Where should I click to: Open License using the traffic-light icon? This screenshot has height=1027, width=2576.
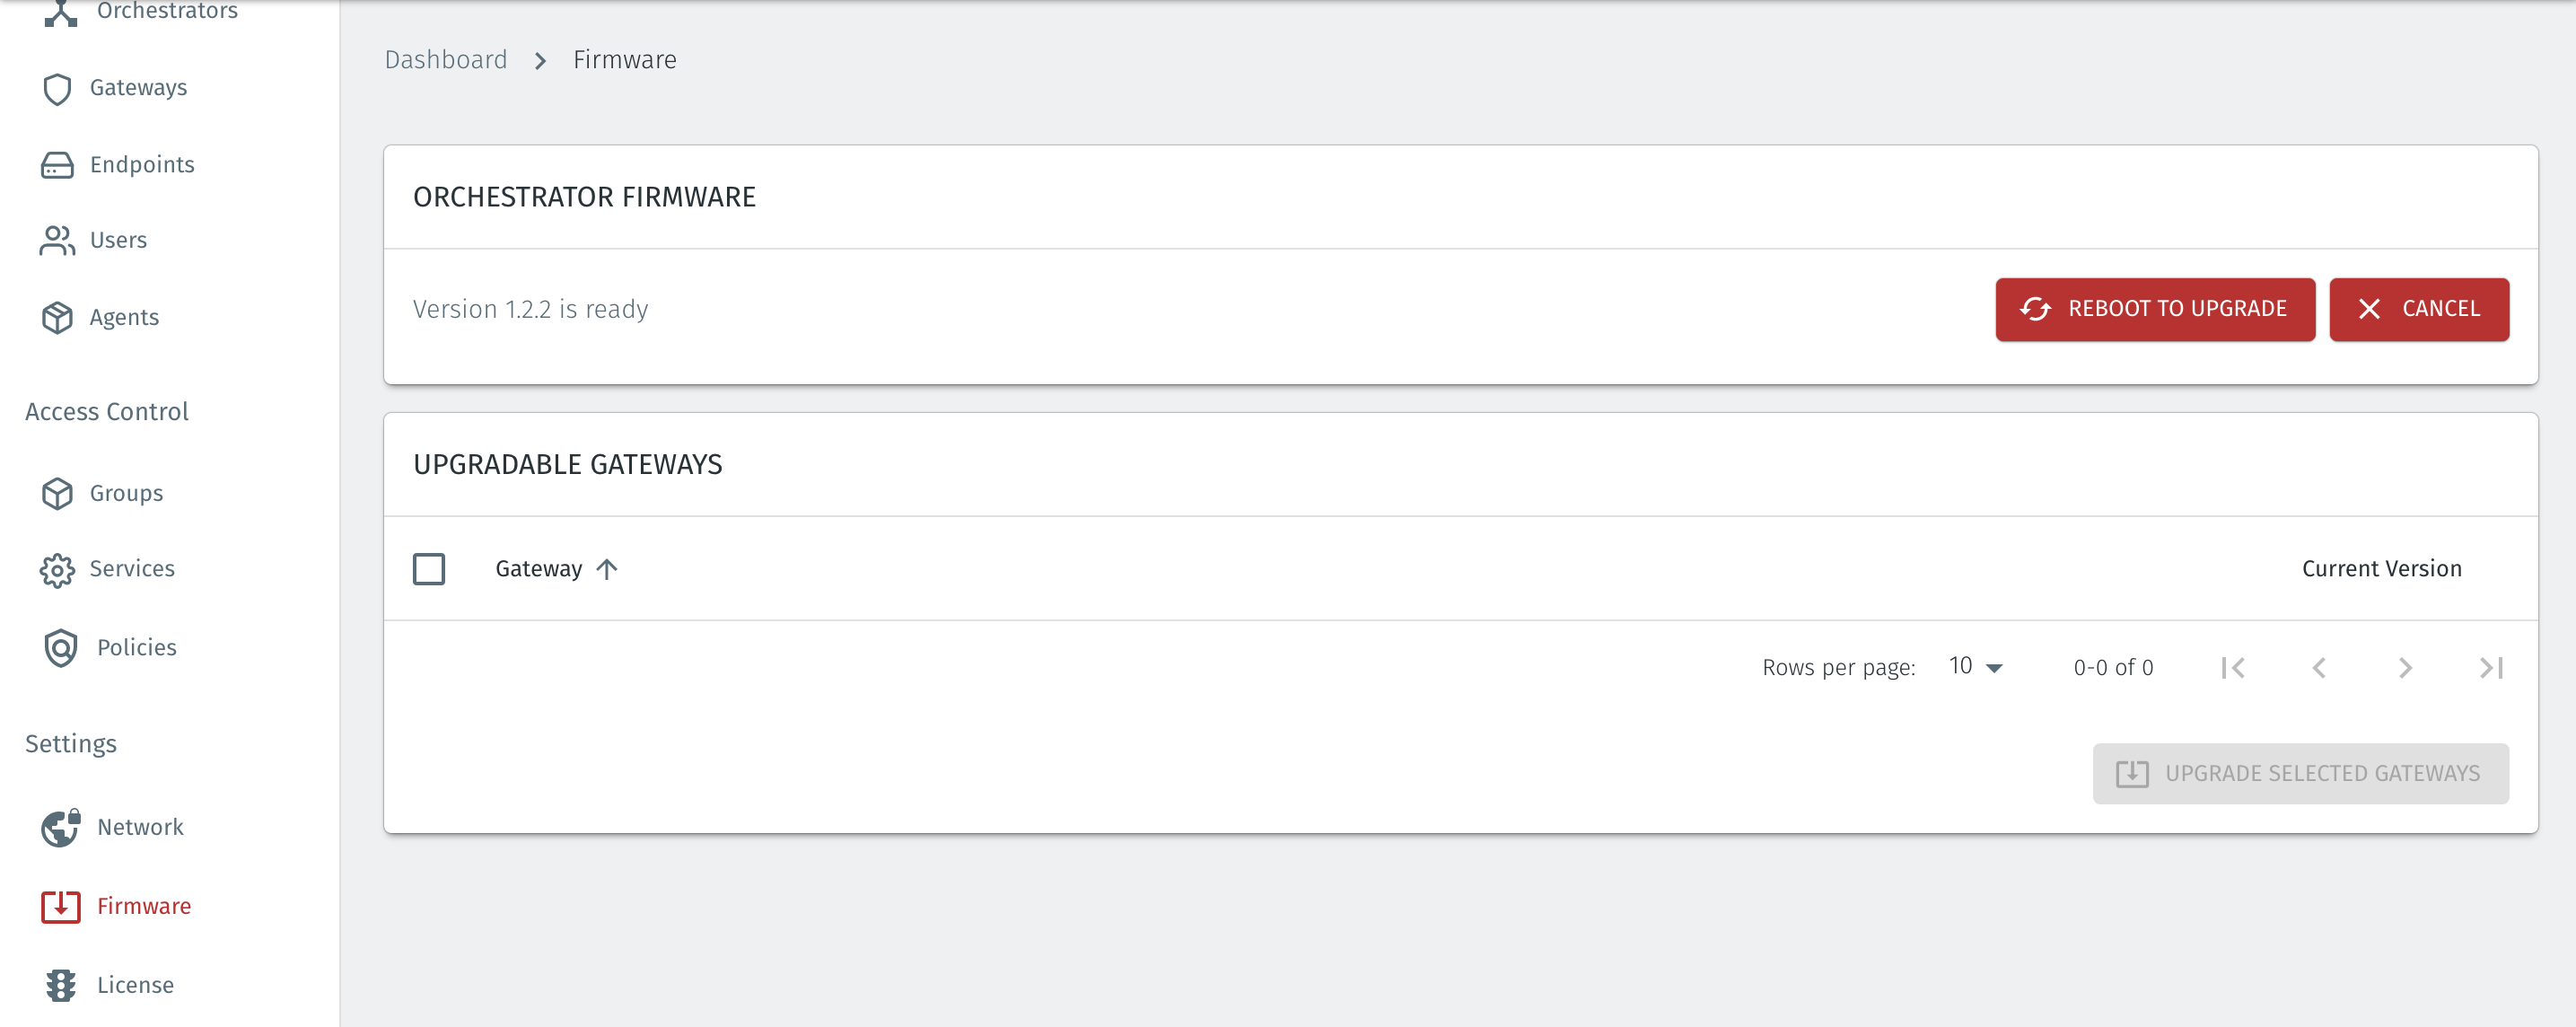pyautogui.click(x=61, y=985)
